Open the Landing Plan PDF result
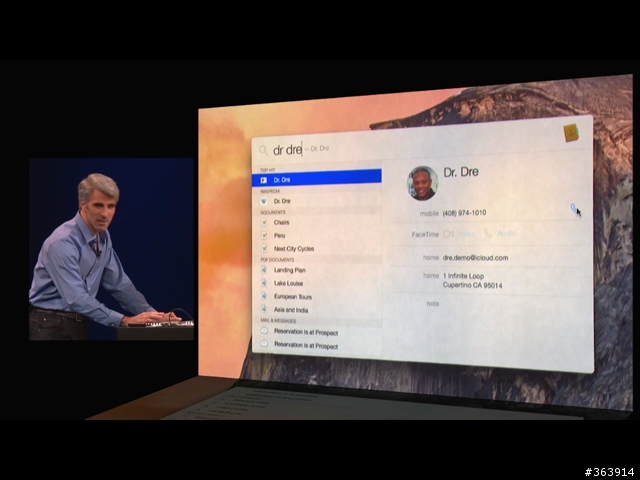Viewport: 640px width, 480px height. pyautogui.click(x=317, y=270)
